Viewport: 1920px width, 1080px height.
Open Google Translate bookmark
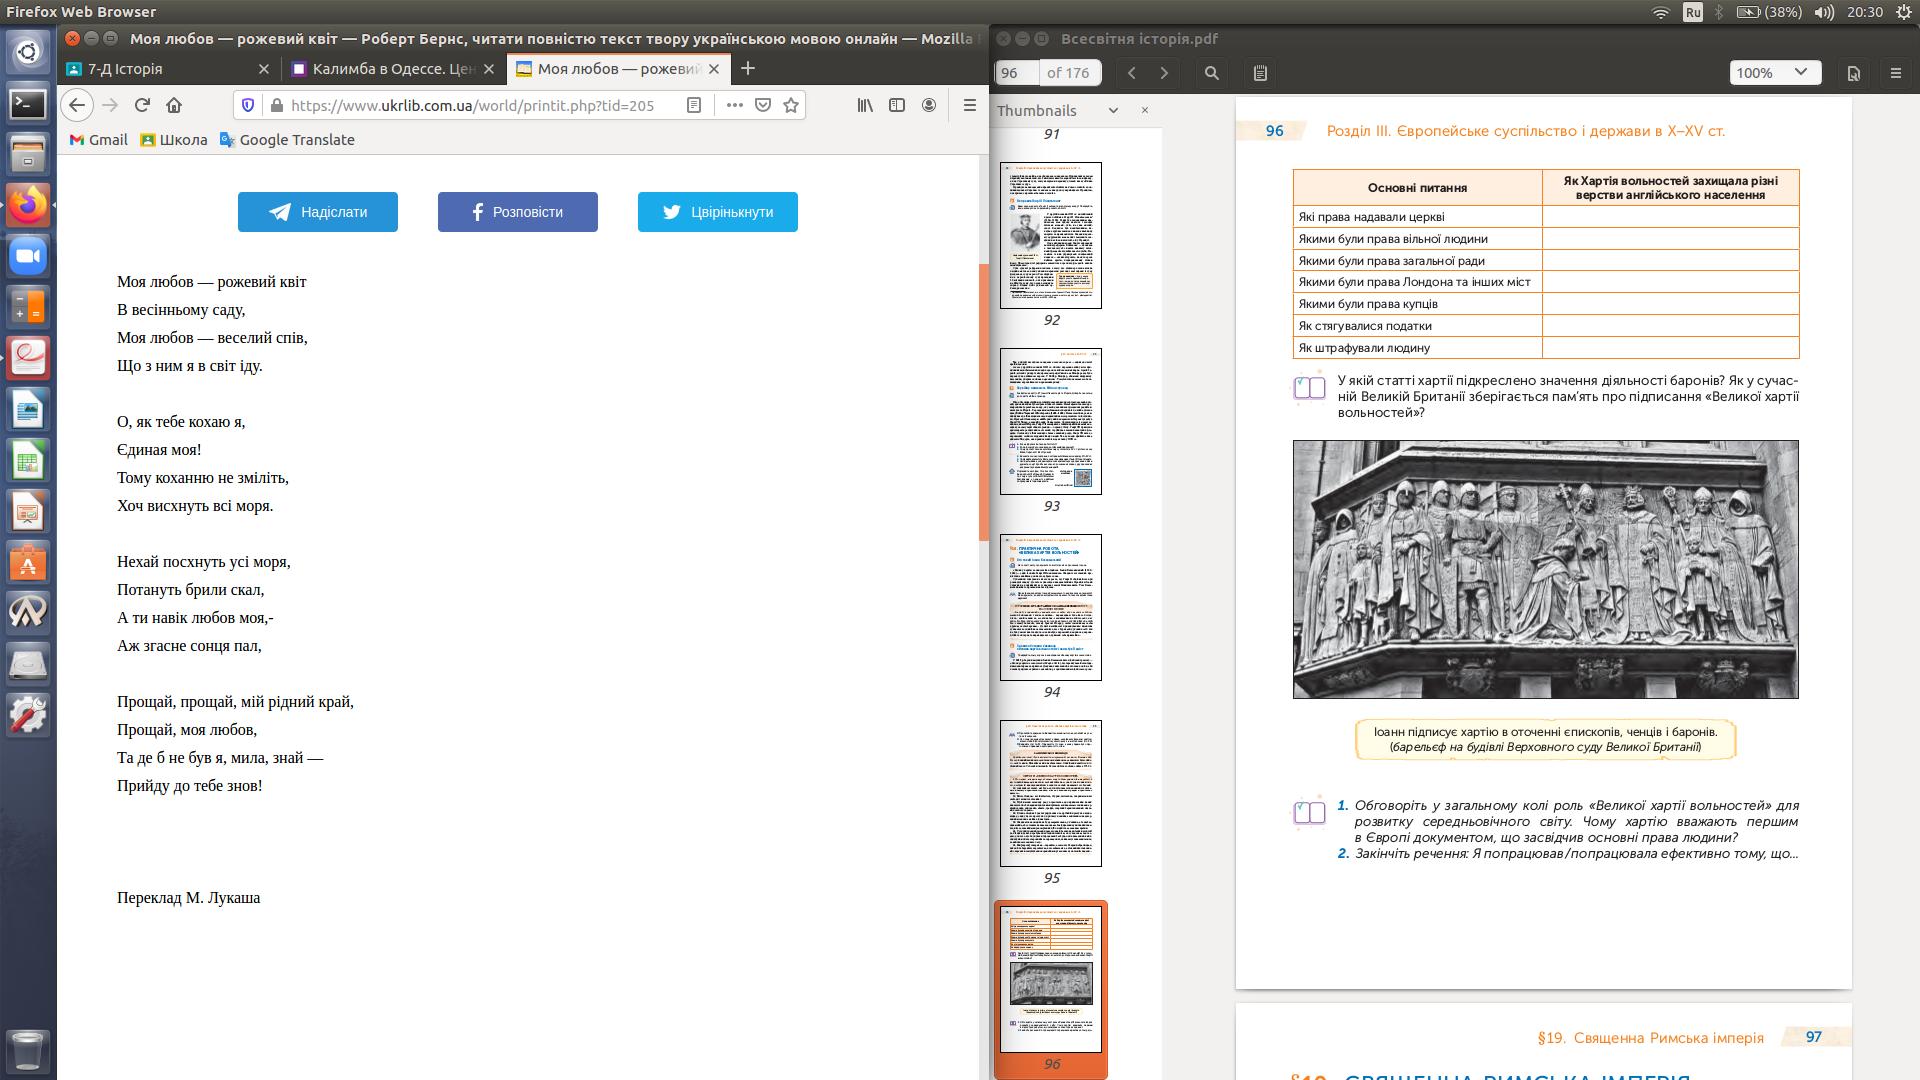[x=287, y=140]
